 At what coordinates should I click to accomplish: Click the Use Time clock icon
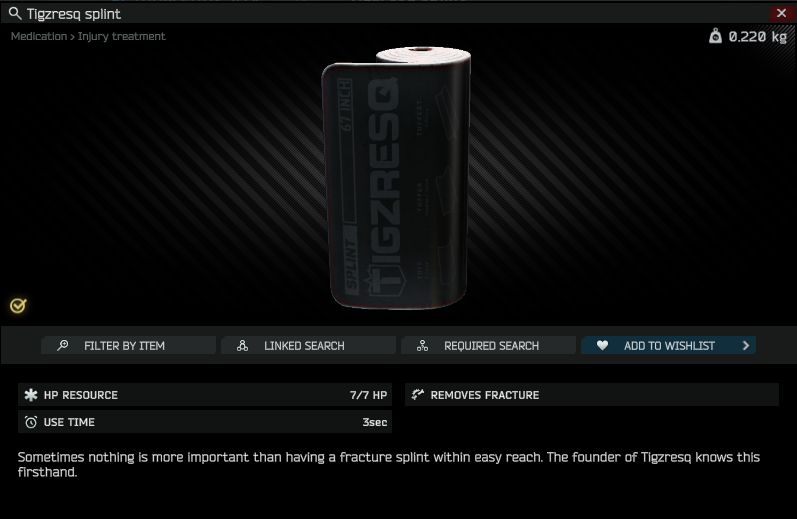coord(31,422)
